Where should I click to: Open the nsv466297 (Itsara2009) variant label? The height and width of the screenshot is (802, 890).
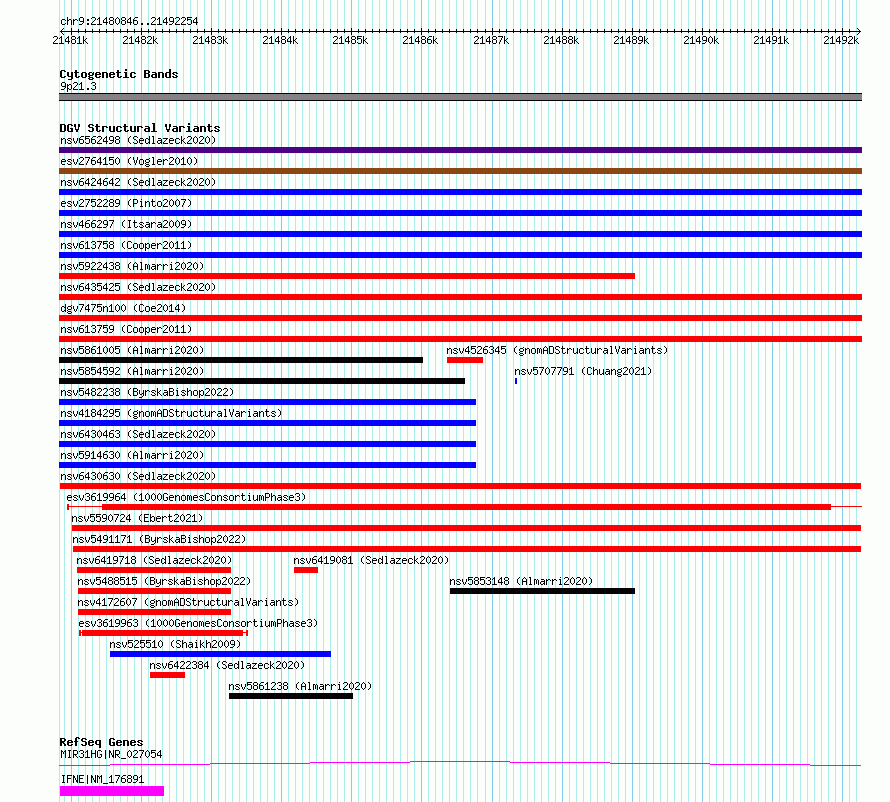pyautogui.click(x=126, y=224)
